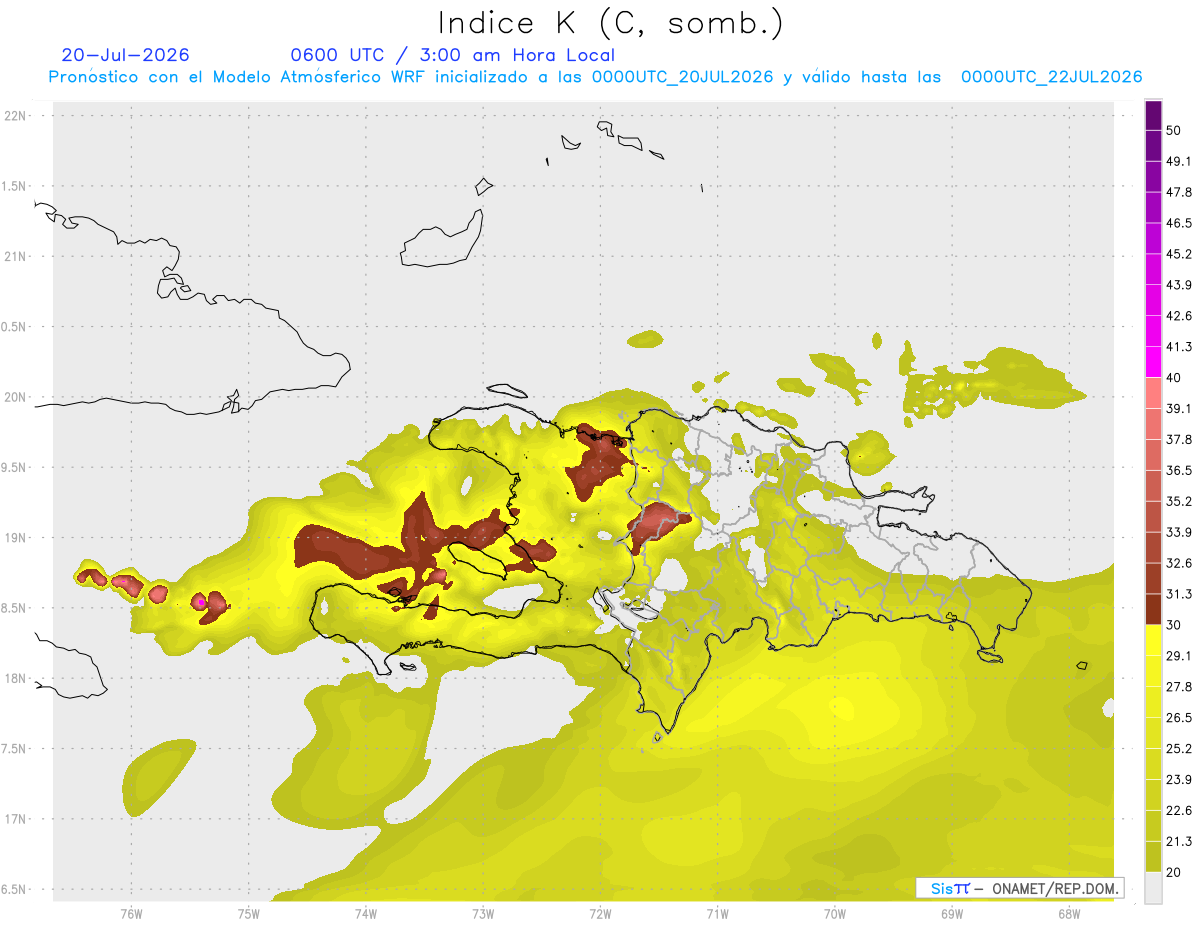The width and height of the screenshot is (1200, 927).
Task: Click the "76W" longitude label
Action: [131, 914]
